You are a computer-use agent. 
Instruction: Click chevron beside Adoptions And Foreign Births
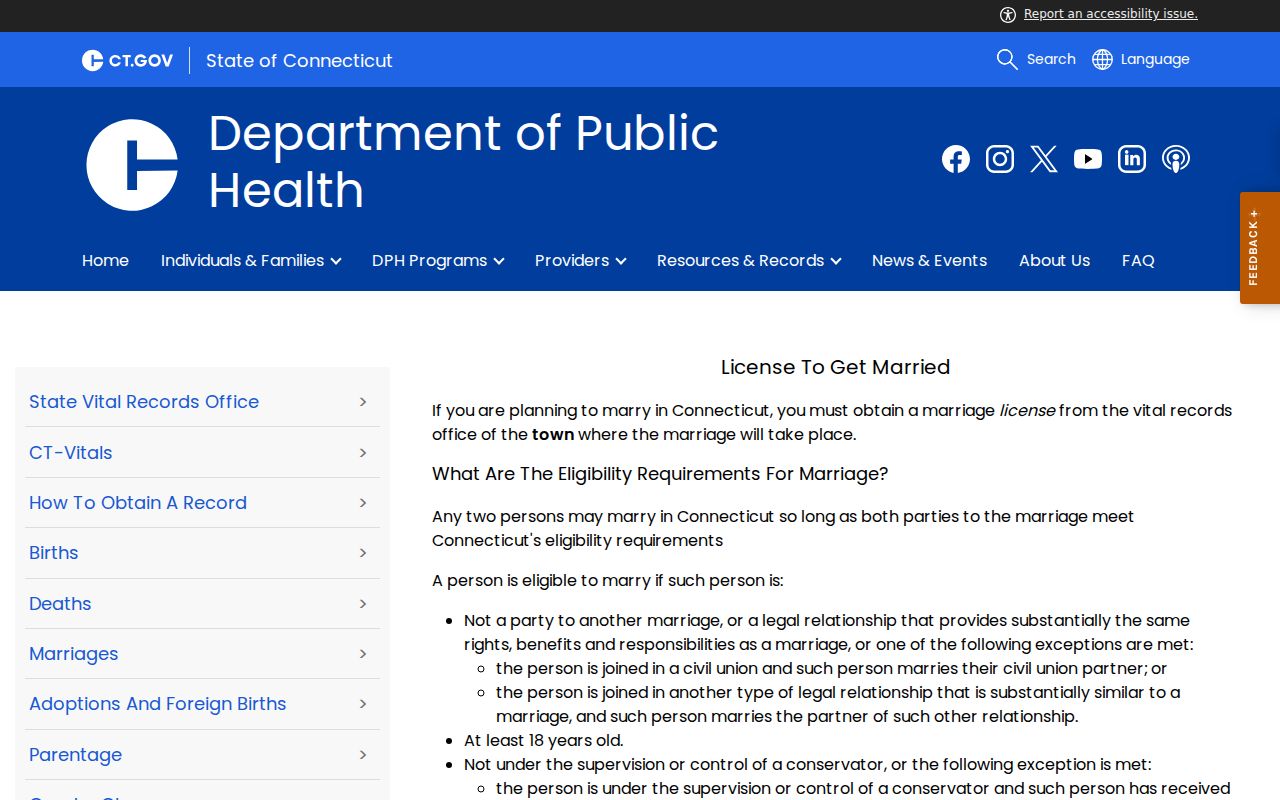tap(363, 704)
